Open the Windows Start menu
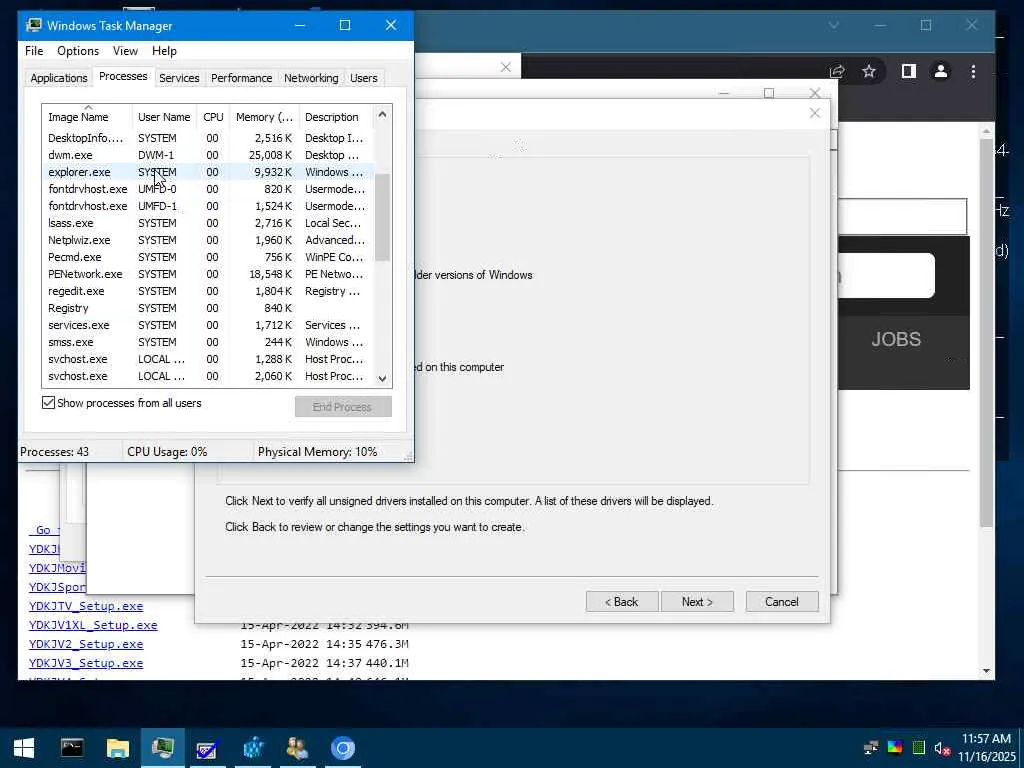Viewport: 1024px width, 768px height. pyautogui.click(x=24, y=748)
